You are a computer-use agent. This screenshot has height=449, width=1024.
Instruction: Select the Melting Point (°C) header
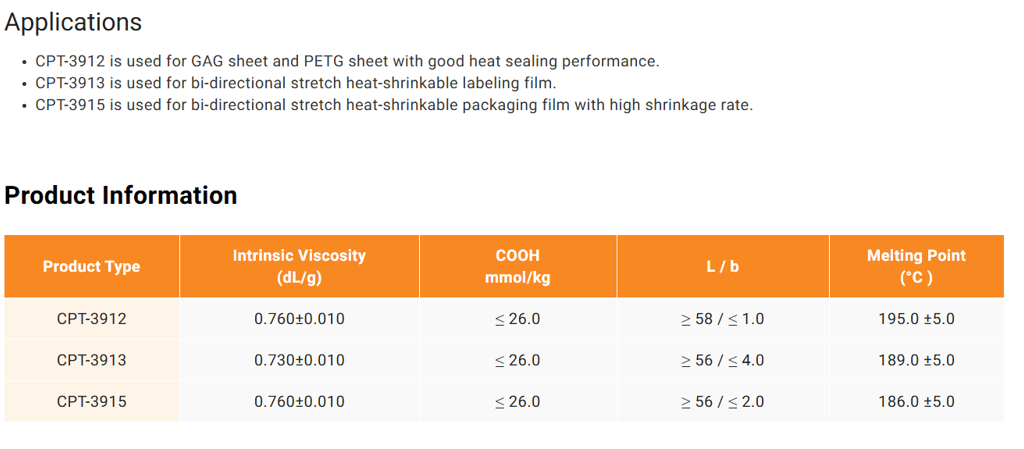pyautogui.click(x=917, y=266)
